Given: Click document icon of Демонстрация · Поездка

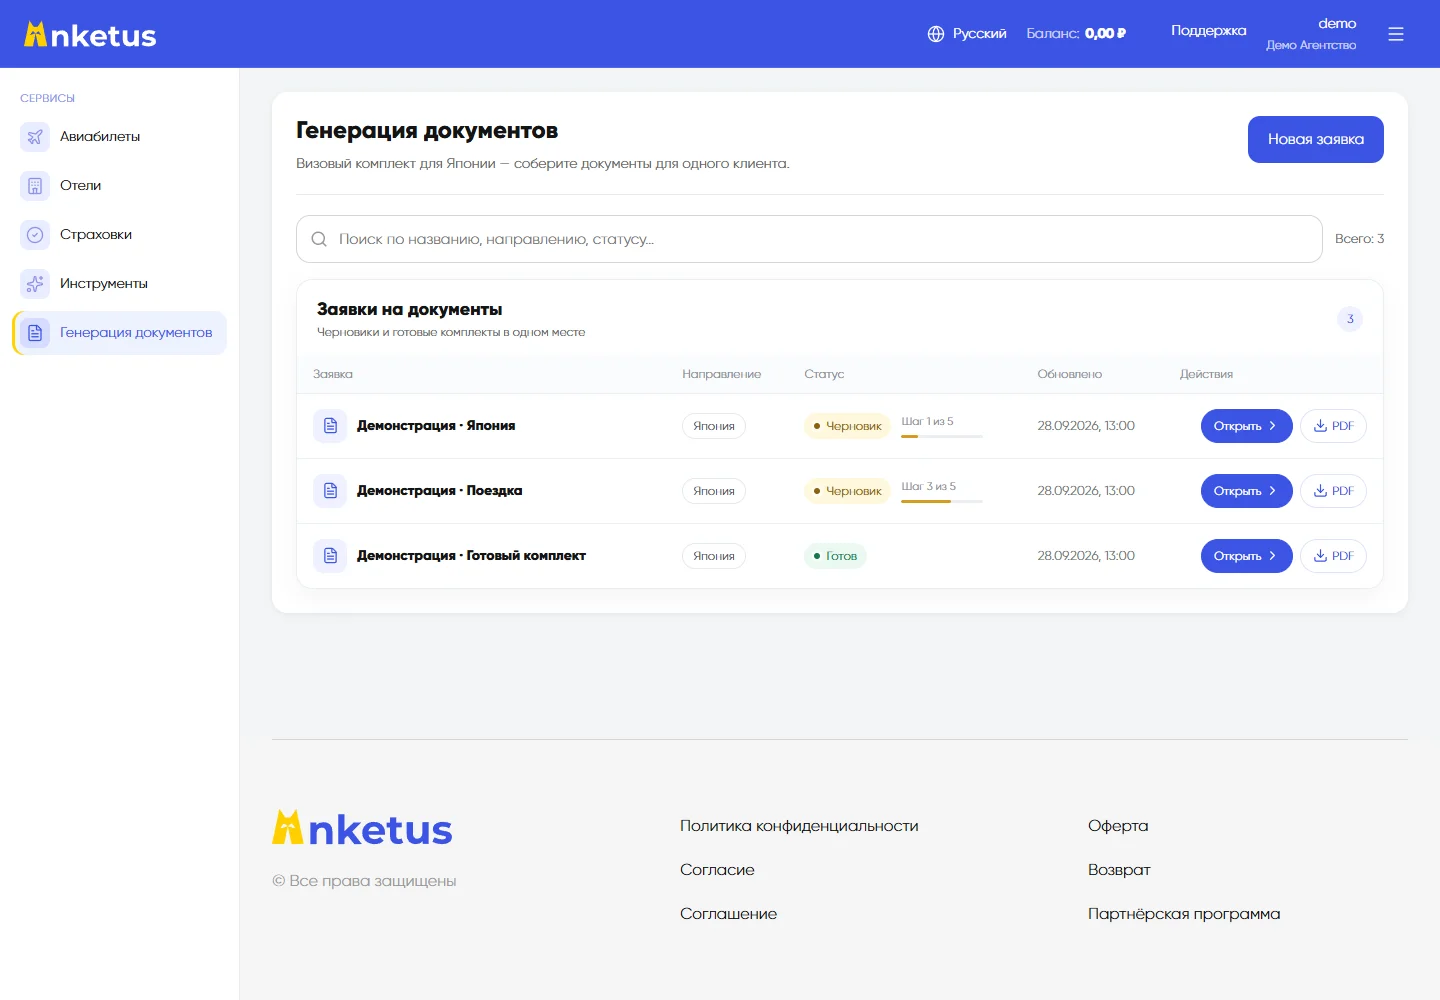Looking at the screenshot, I should point(330,491).
